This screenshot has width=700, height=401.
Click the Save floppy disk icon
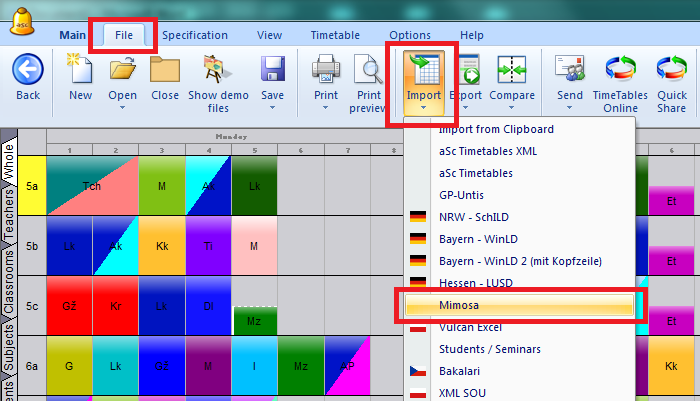(x=273, y=69)
